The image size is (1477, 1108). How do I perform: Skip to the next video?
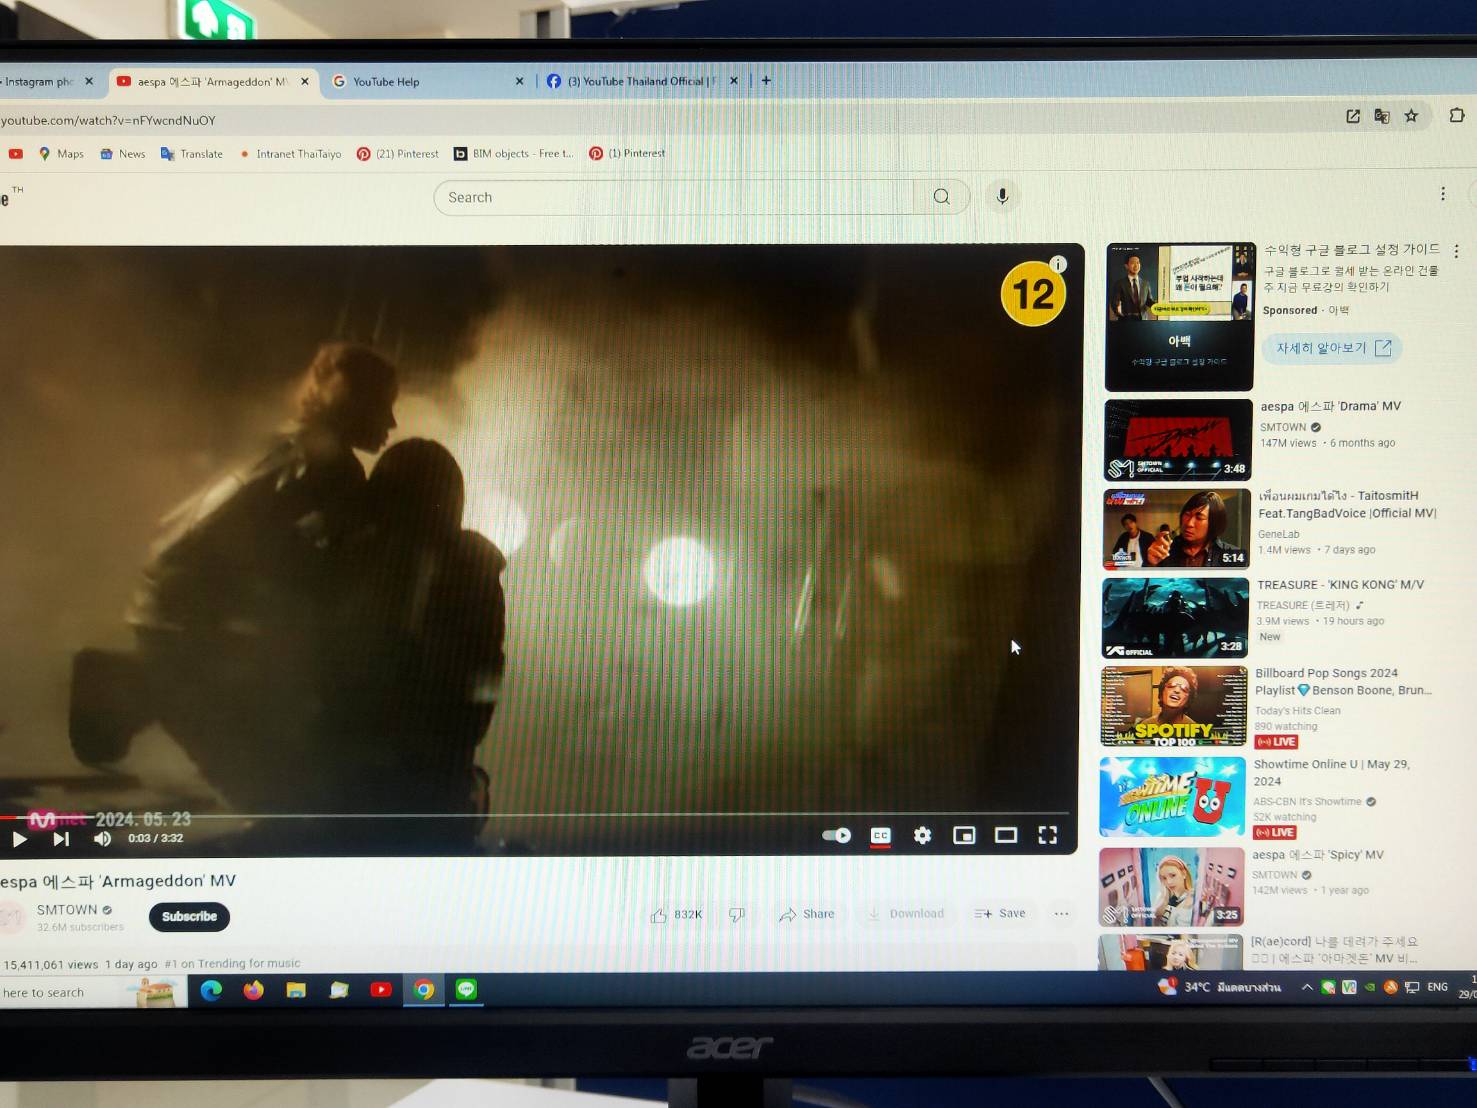61,839
